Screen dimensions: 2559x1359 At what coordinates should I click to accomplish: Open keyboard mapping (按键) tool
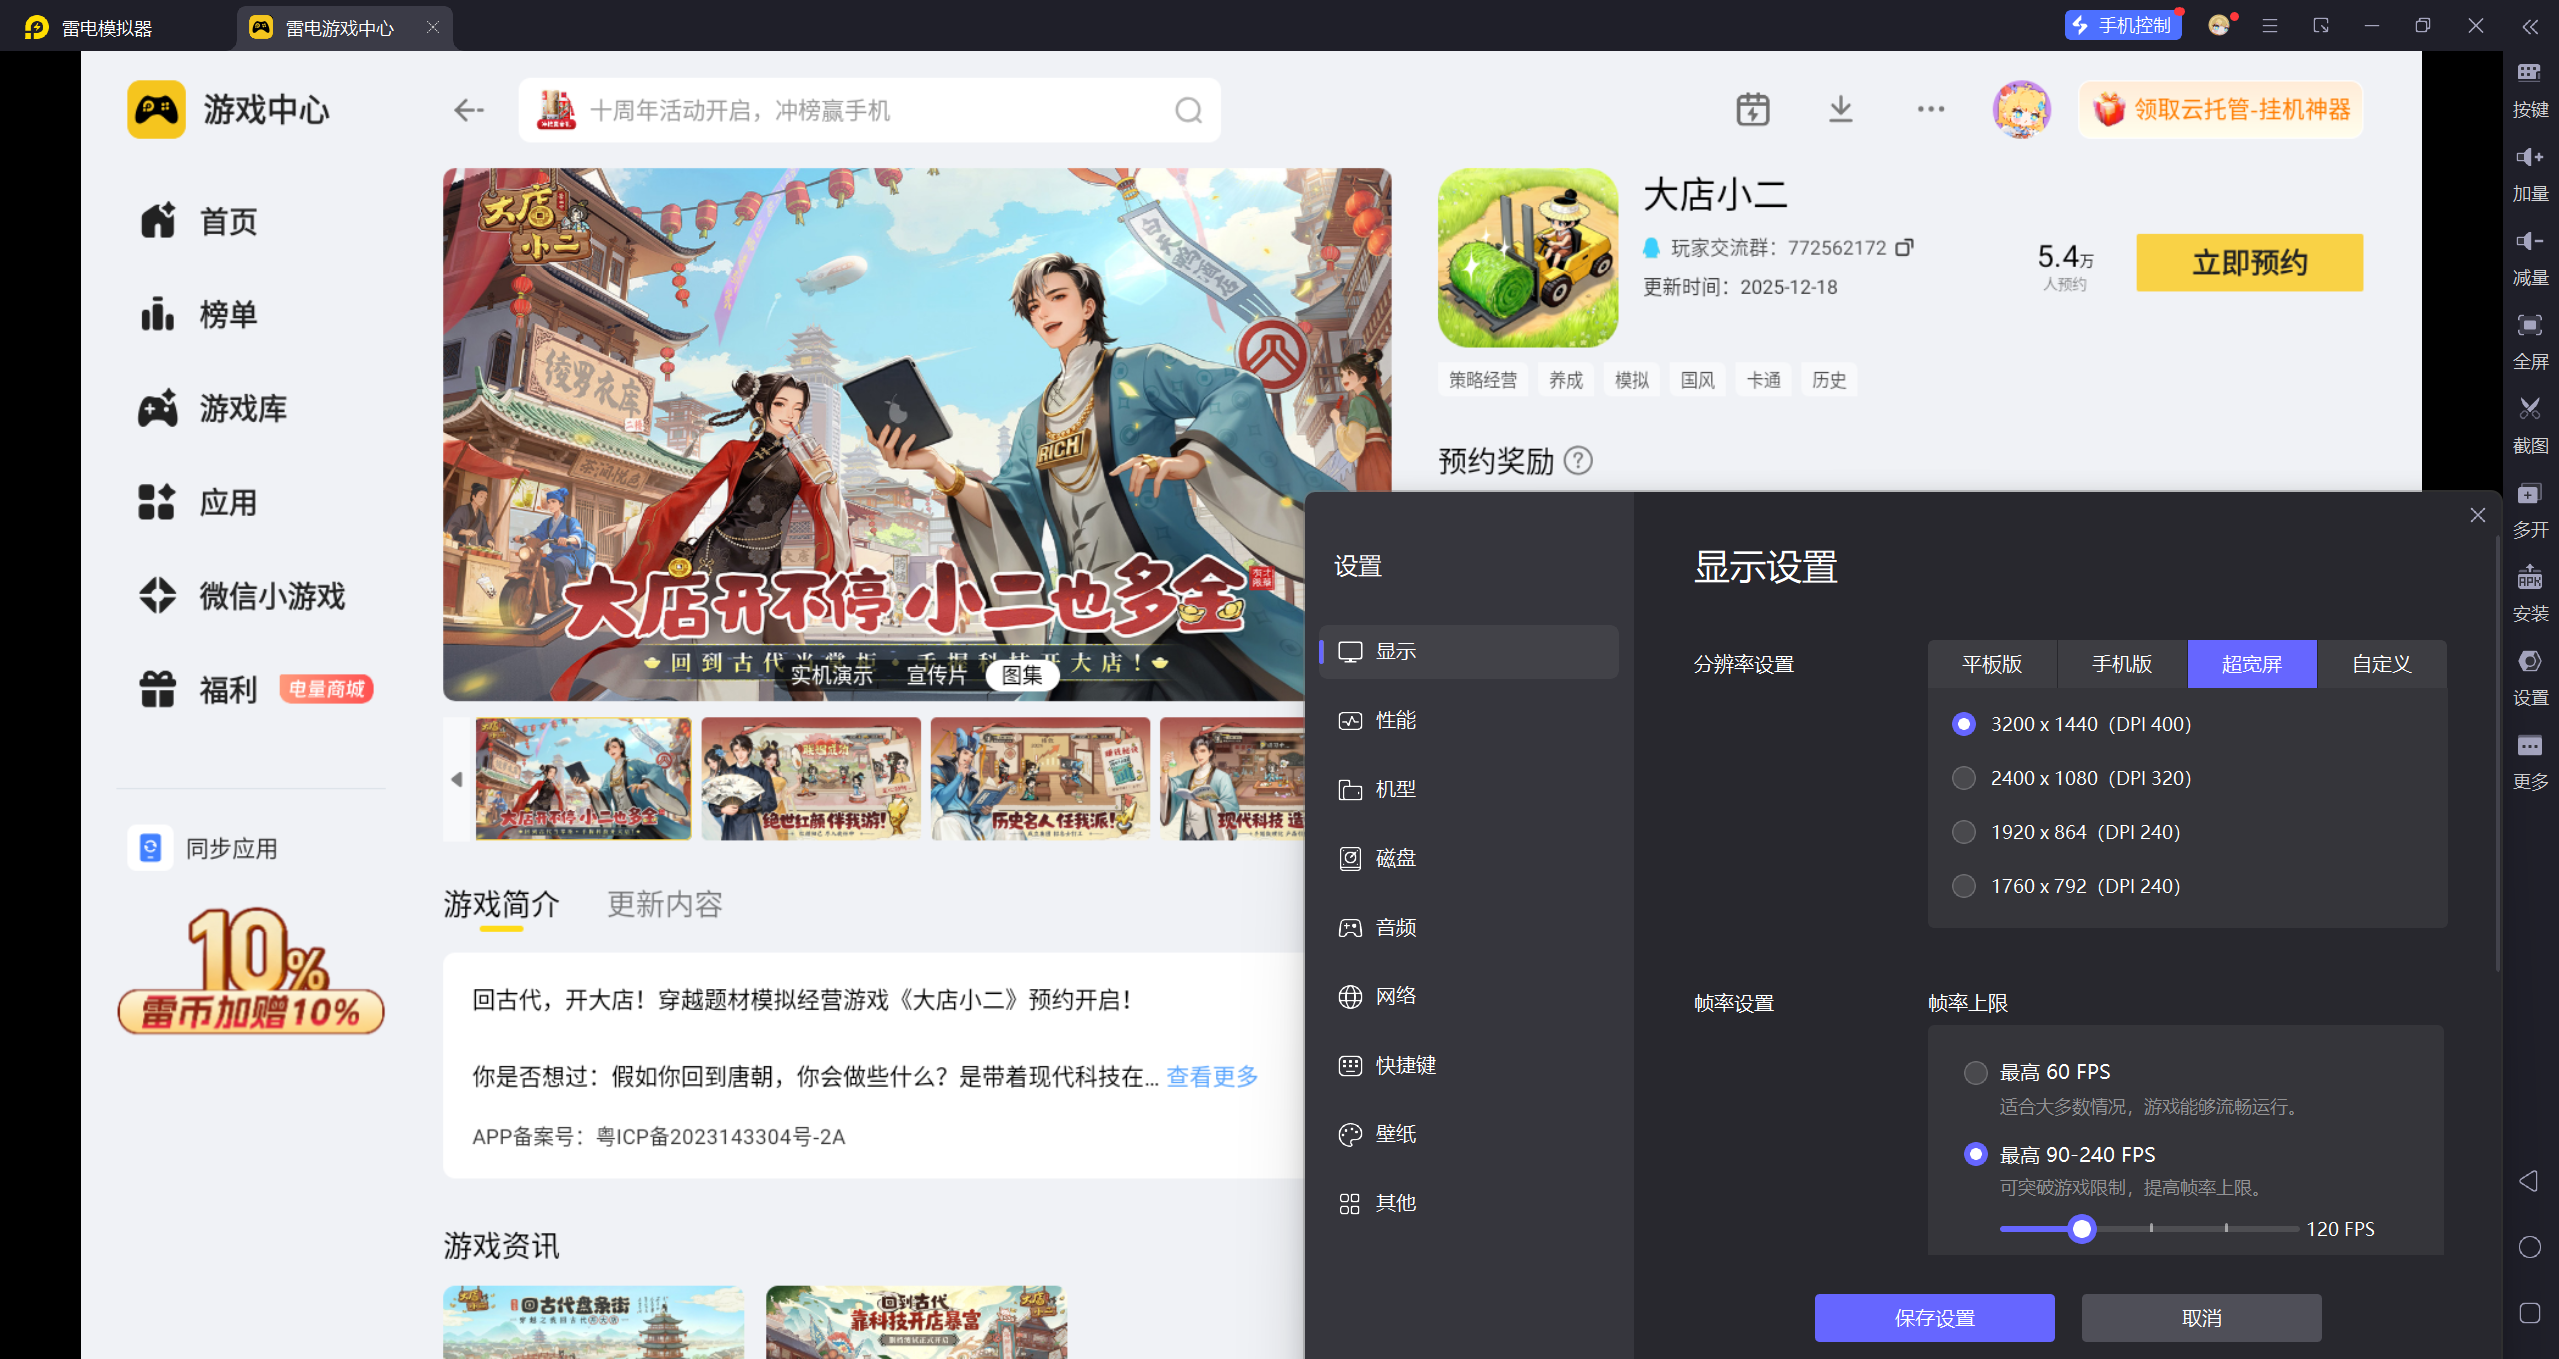2529,73
